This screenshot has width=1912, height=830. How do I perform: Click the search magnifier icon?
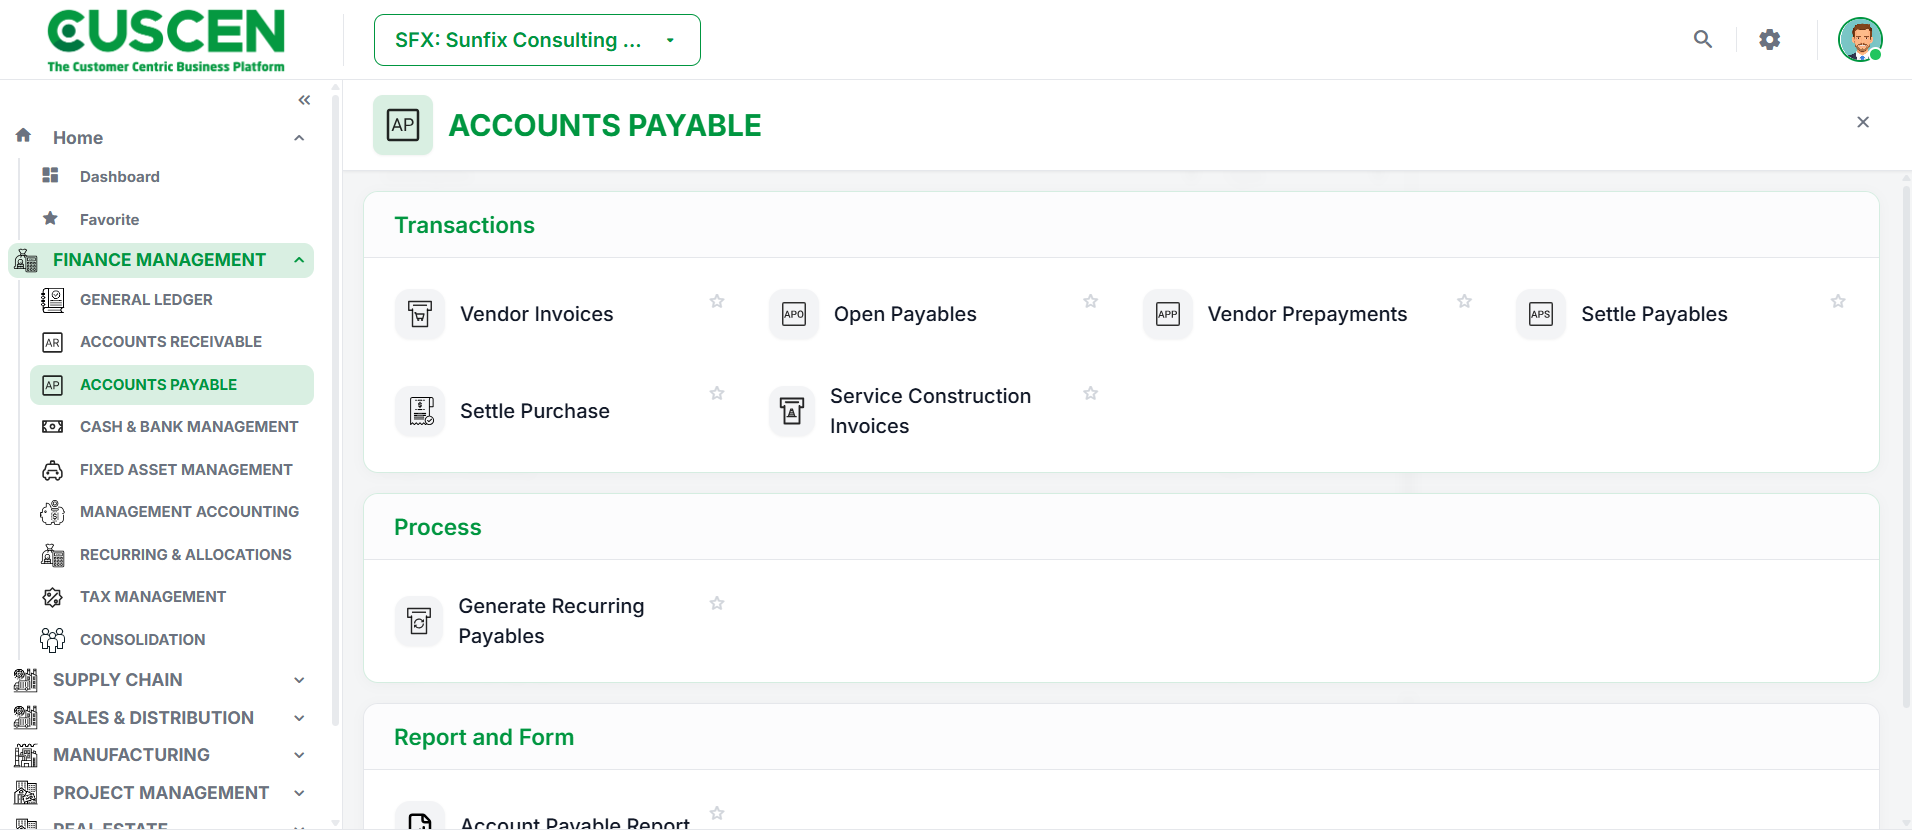[1703, 39]
